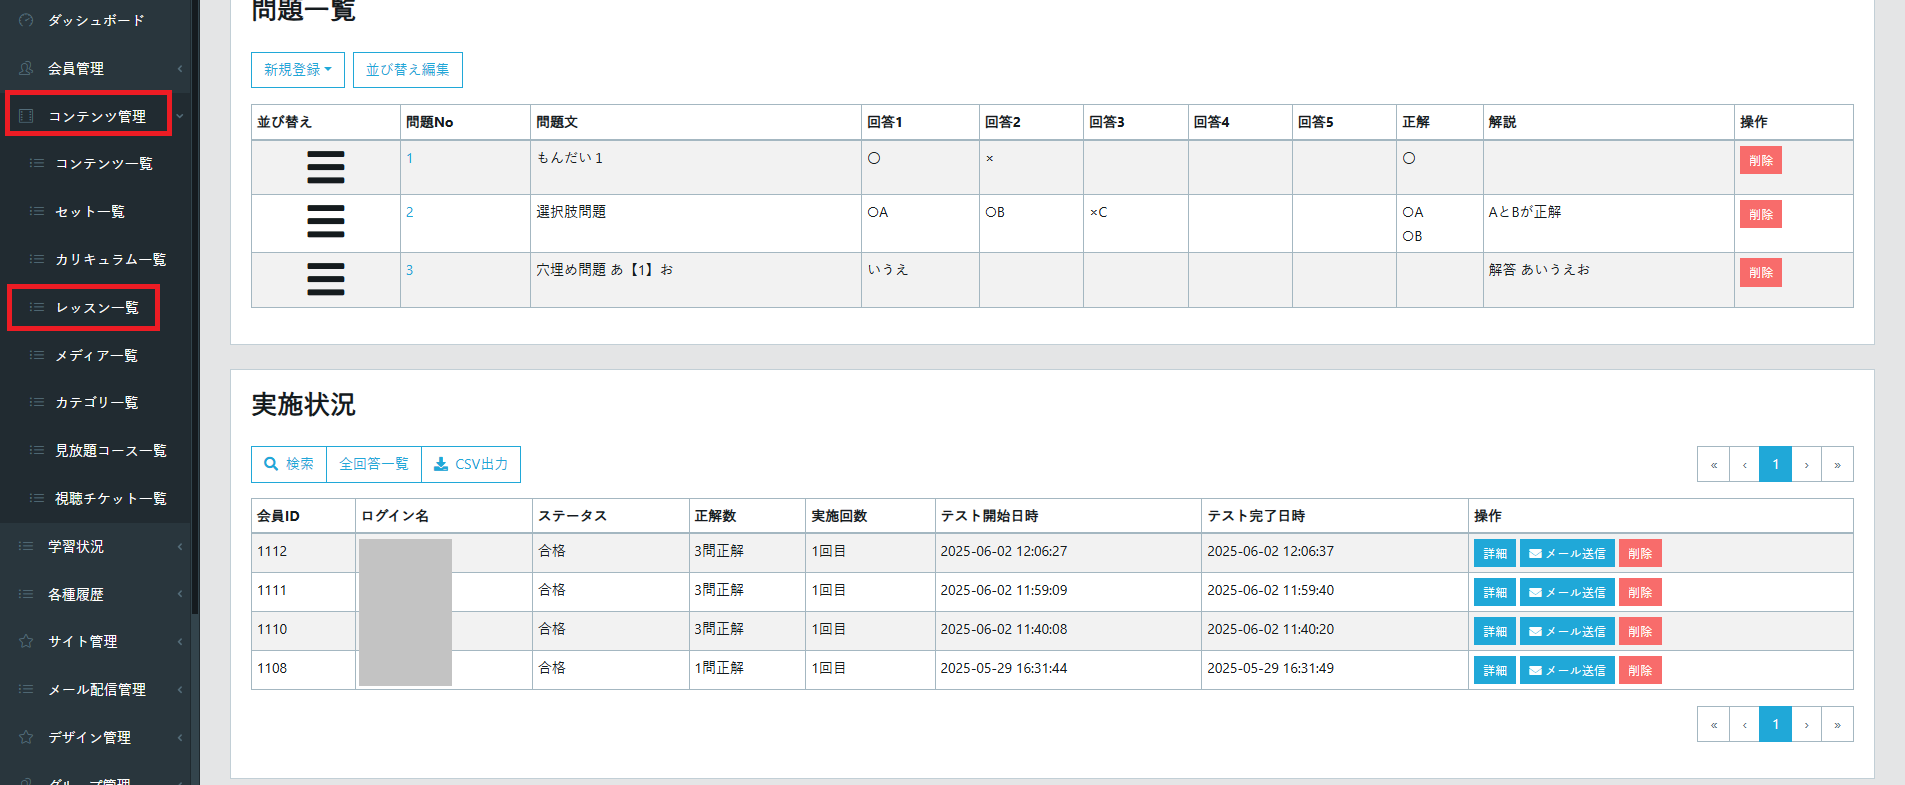Viewport: 1905px width, 785px height.
Task: Click the 並び替え編集 button
Action: (407, 70)
